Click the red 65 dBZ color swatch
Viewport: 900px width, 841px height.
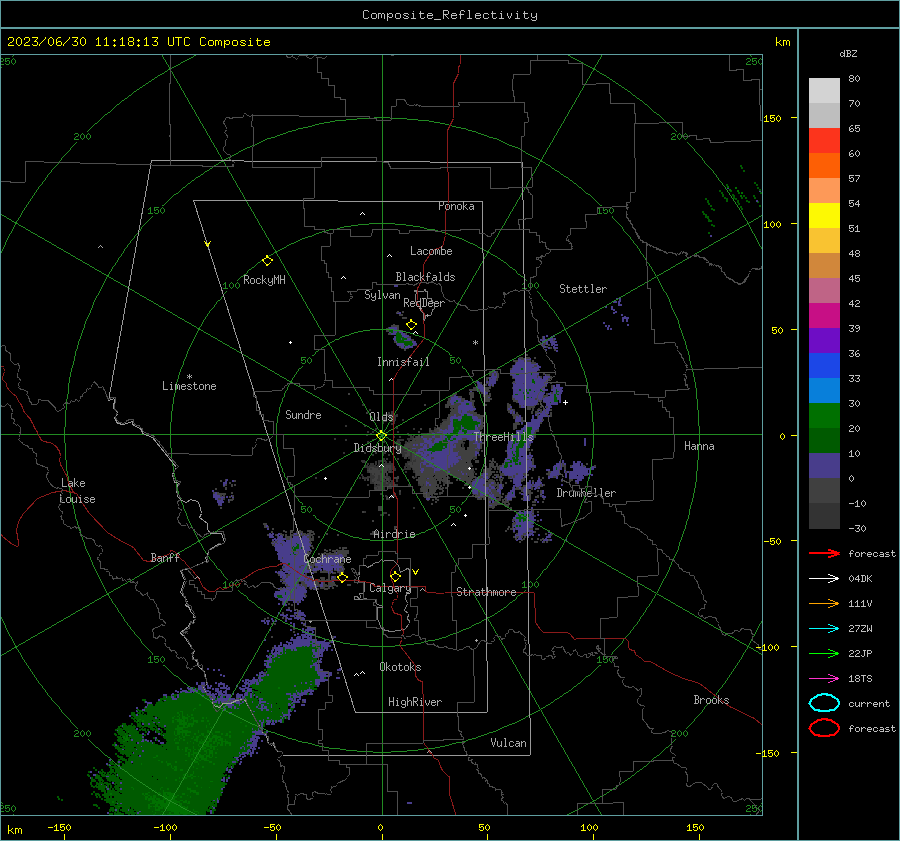(x=824, y=140)
